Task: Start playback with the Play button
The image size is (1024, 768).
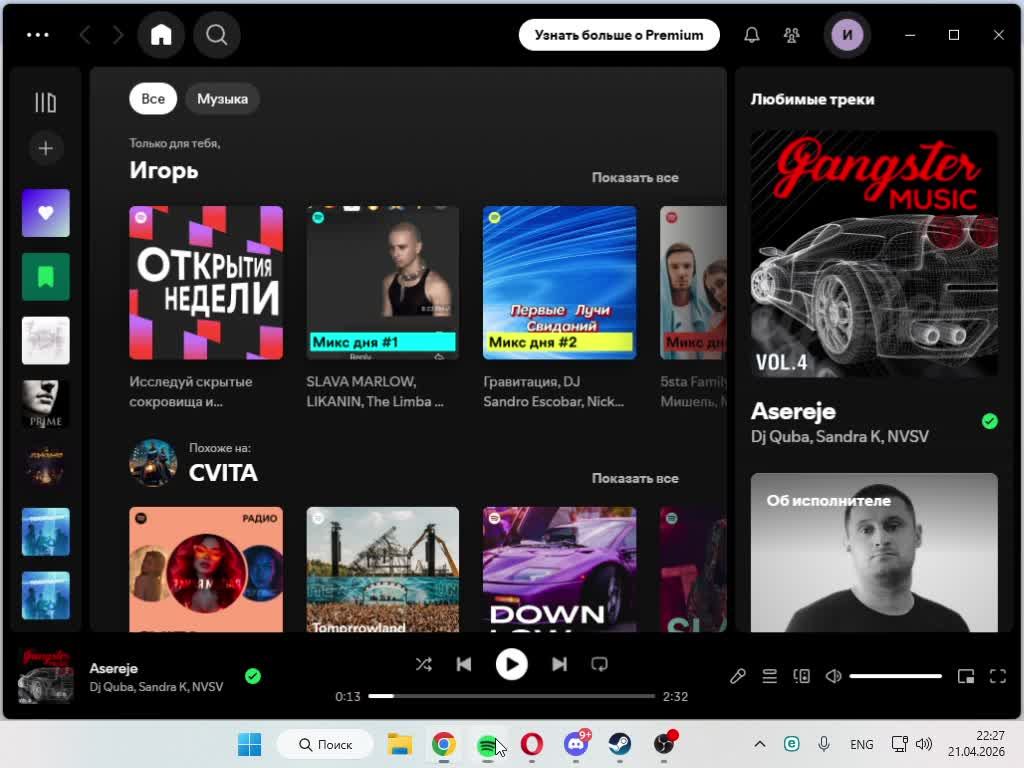Action: point(511,664)
